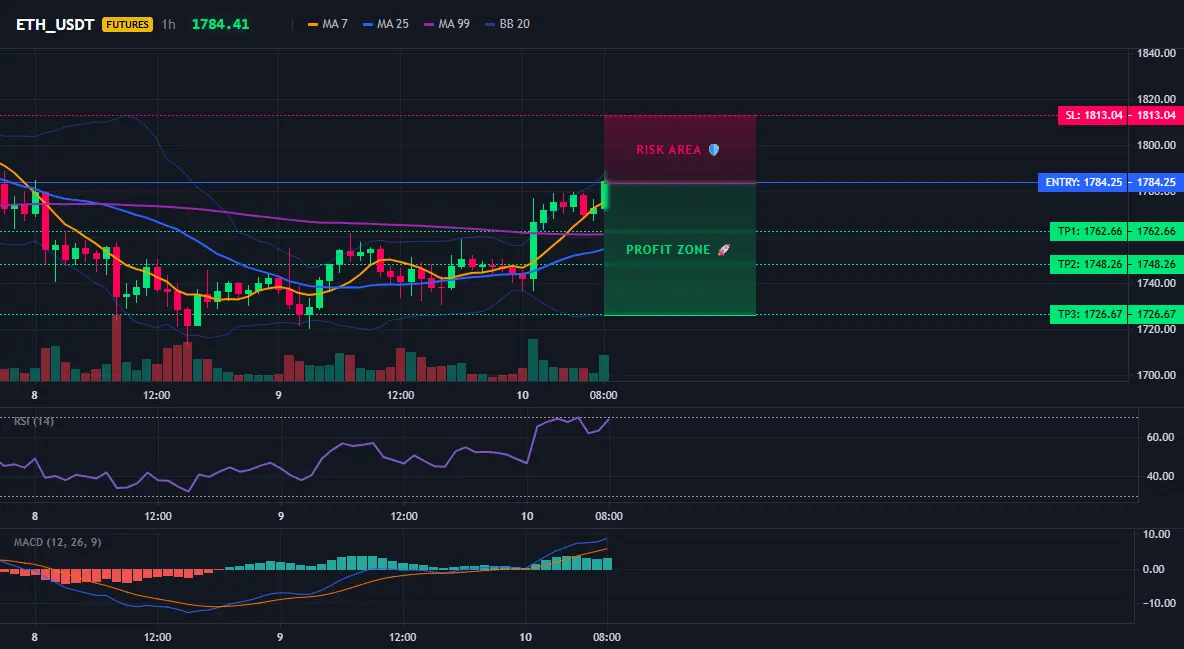Click the 1700.00 price axis value
This screenshot has height=649, width=1184.
pyautogui.click(x=1156, y=375)
